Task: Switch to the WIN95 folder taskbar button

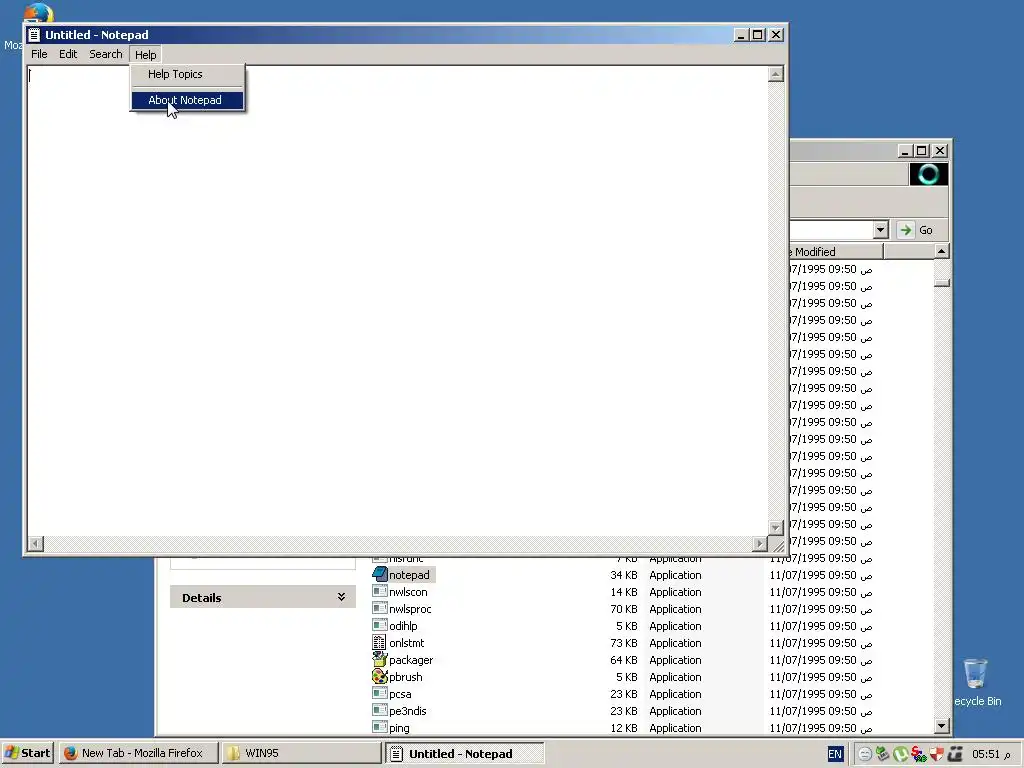Action: click(x=300, y=753)
